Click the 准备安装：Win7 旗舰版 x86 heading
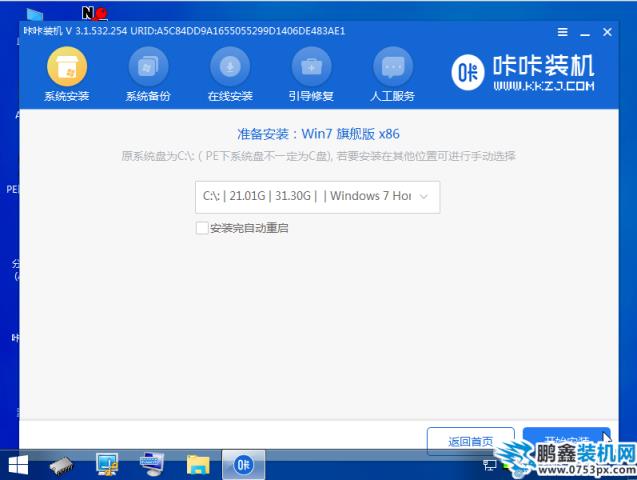The width and height of the screenshot is (637, 480). click(318, 134)
